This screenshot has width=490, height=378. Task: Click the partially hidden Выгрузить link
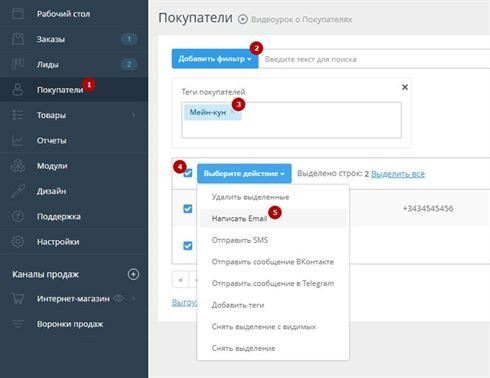(184, 302)
